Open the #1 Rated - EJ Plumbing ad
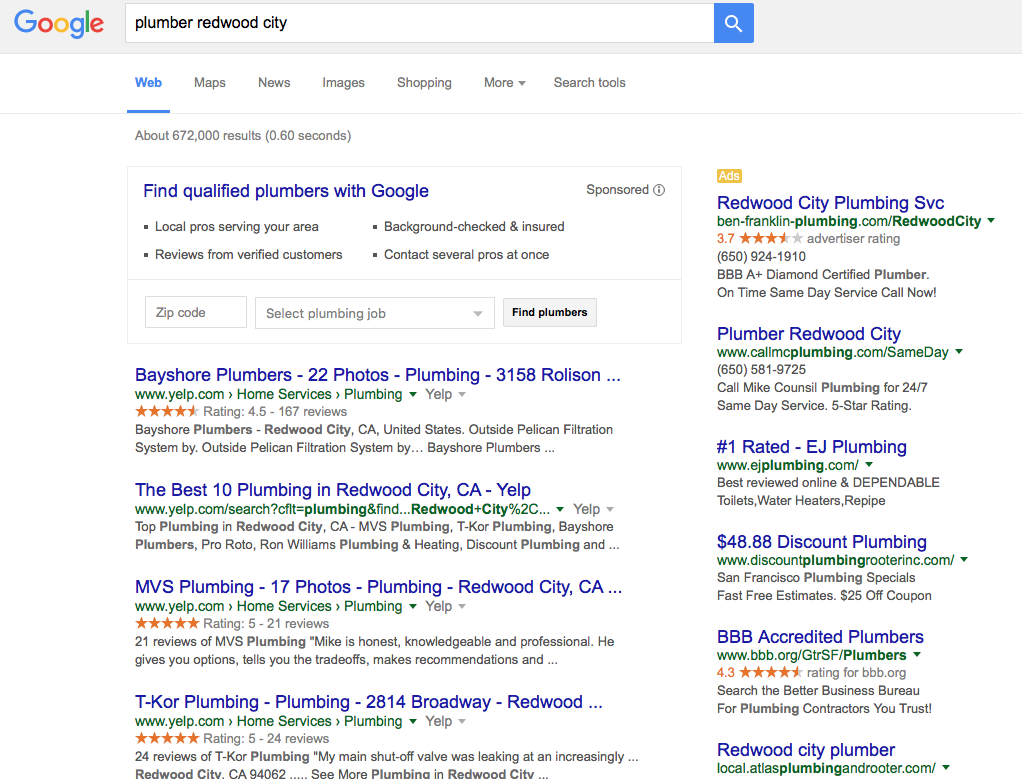The height and width of the screenshot is (779, 1022). [811, 447]
